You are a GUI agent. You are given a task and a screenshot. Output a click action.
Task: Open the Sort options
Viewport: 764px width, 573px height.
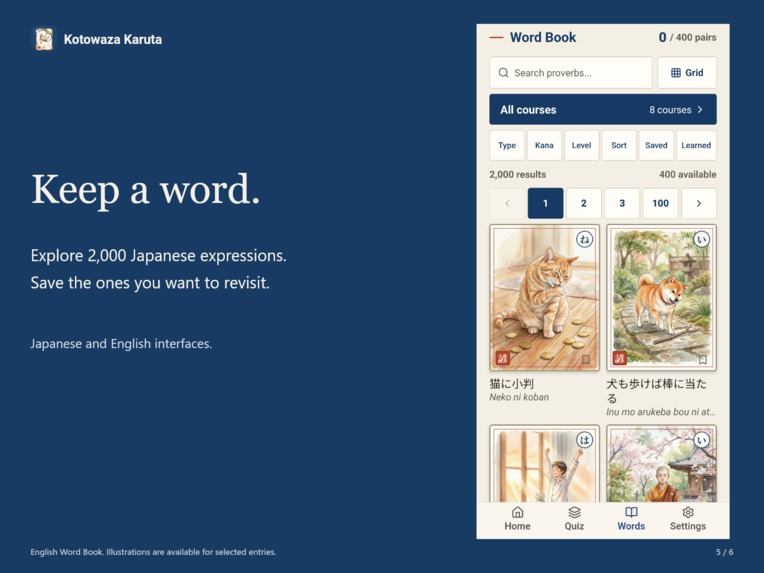pos(619,145)
